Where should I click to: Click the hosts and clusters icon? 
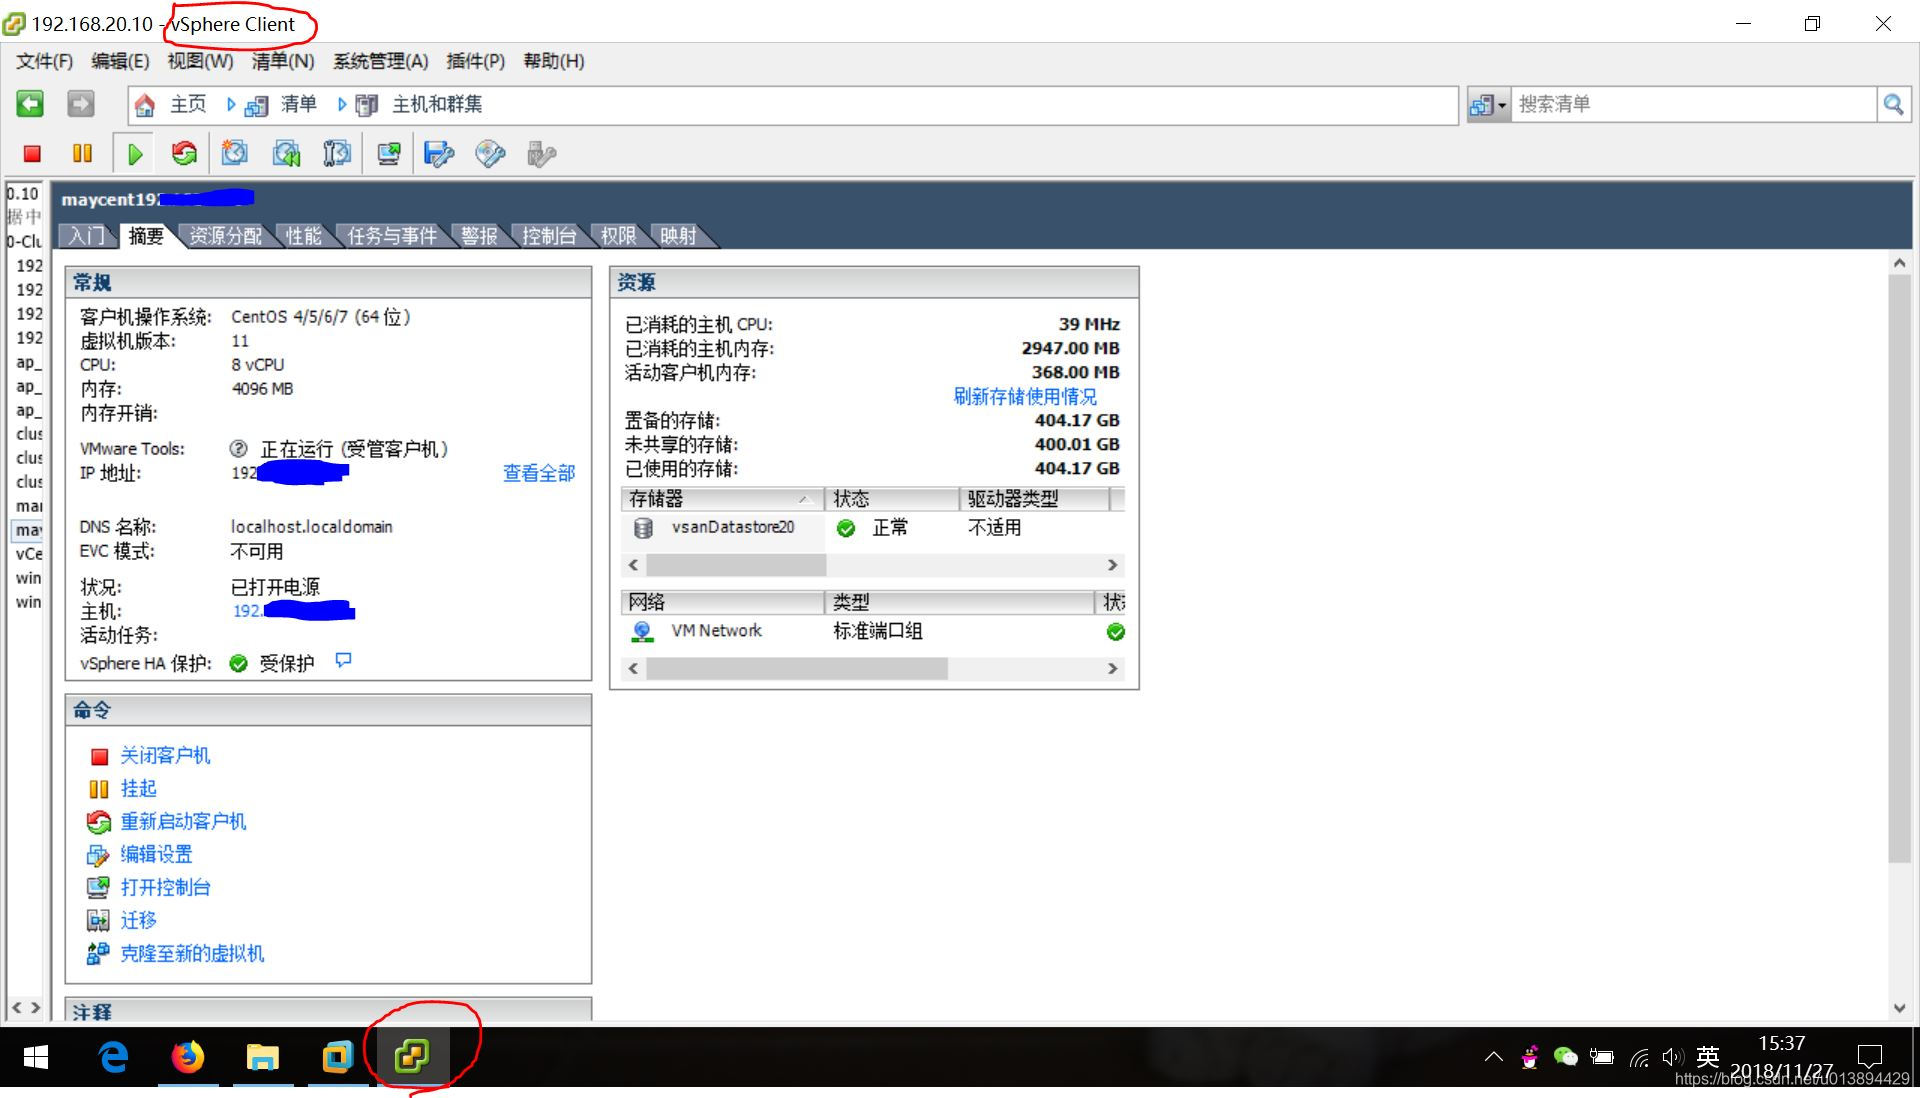(367, 104)
